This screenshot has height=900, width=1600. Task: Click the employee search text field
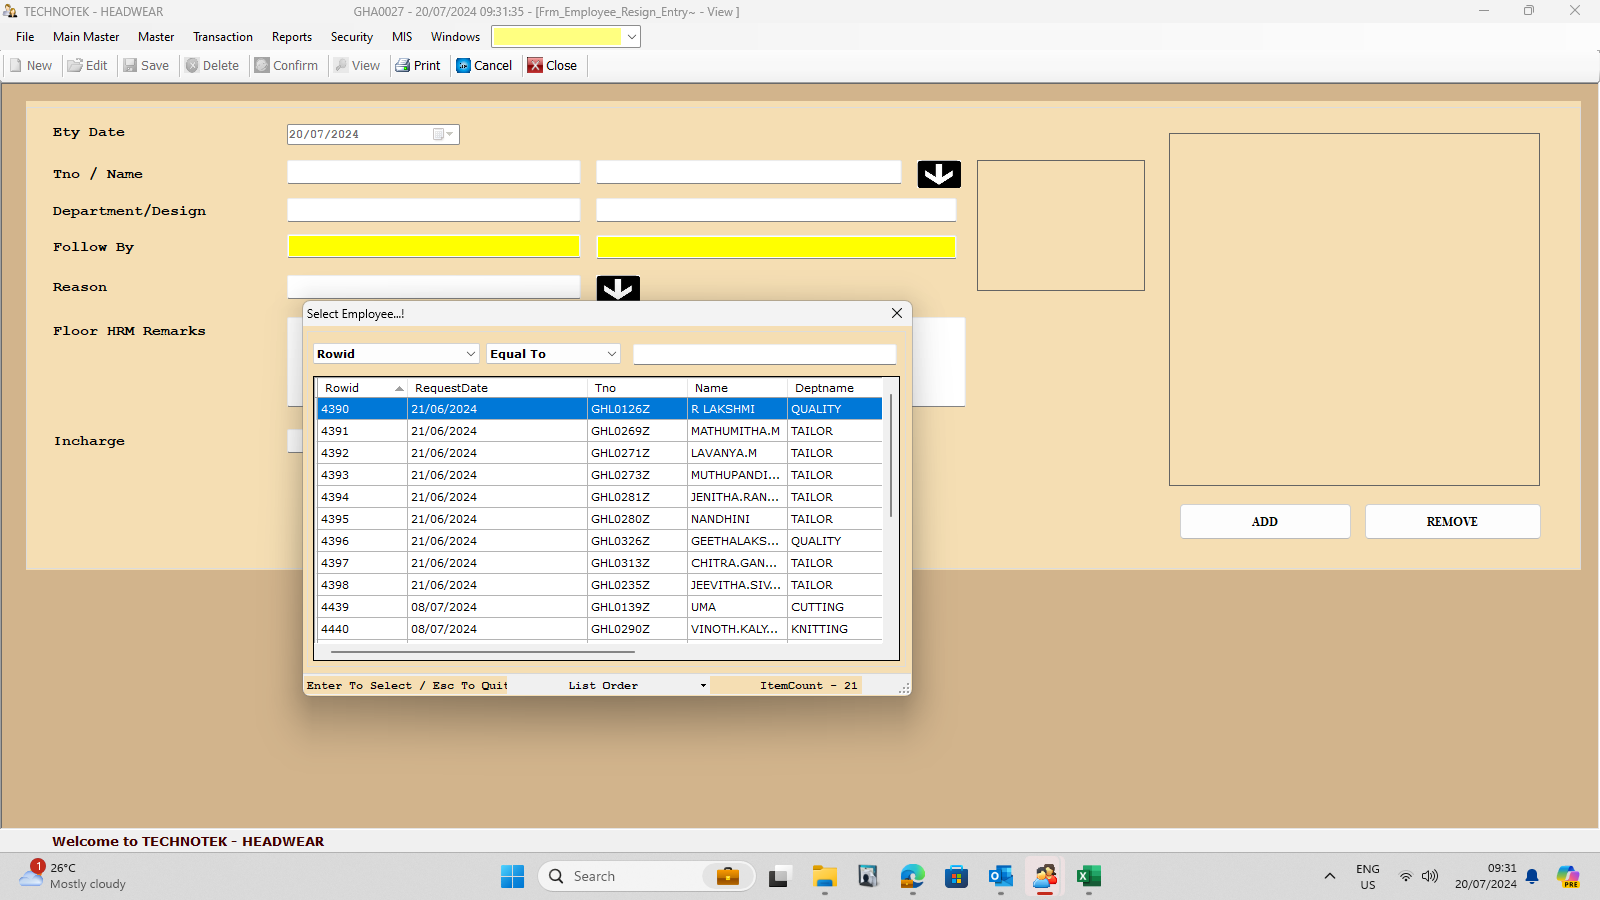764,354
